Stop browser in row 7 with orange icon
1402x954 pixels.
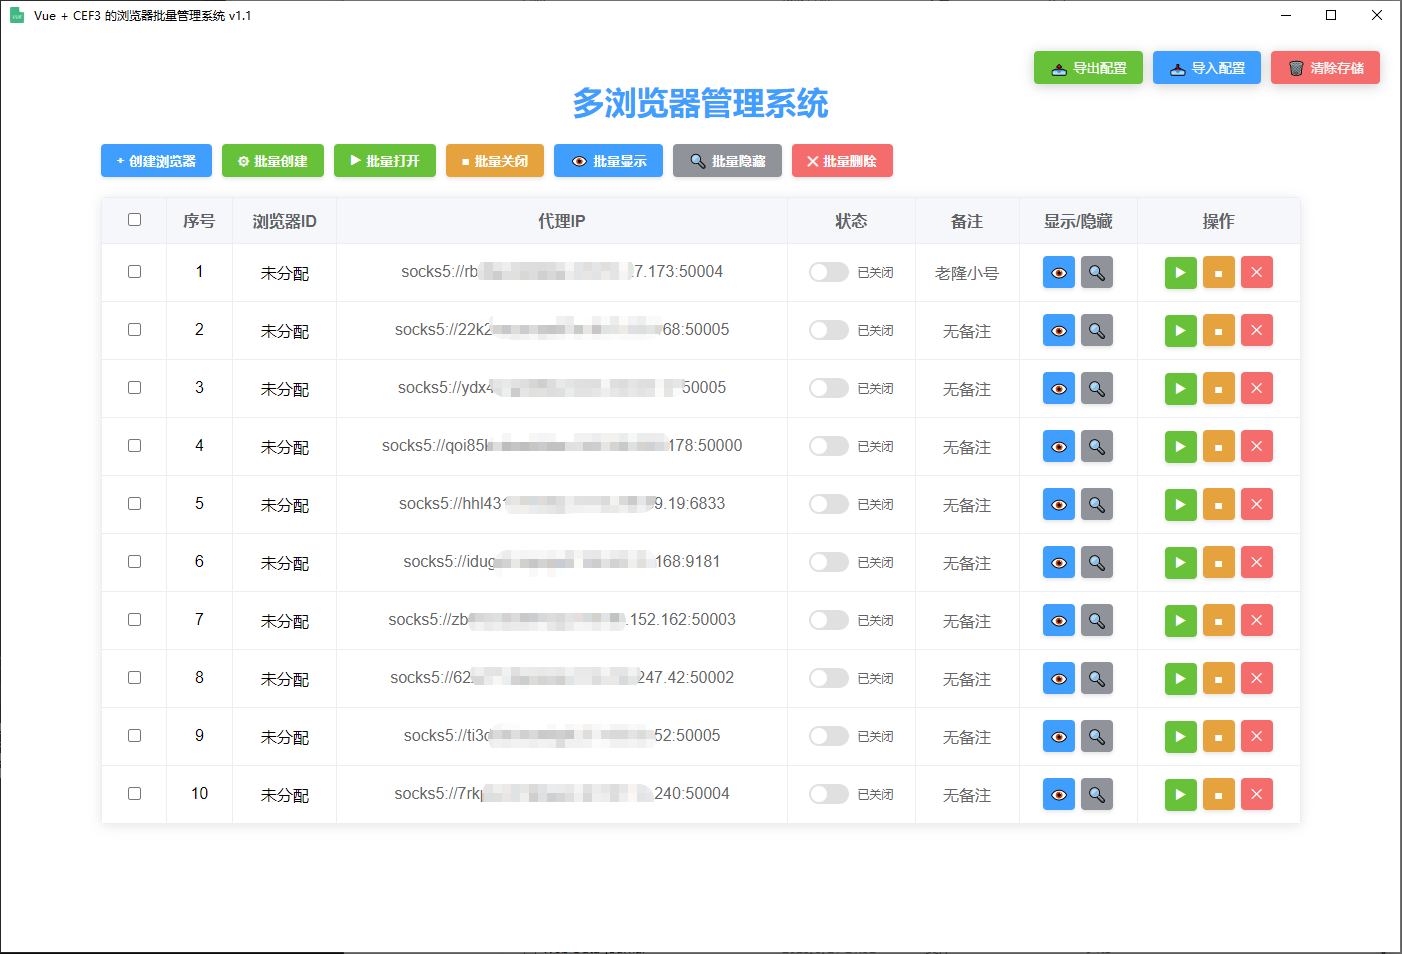[x=1218, y=621]
